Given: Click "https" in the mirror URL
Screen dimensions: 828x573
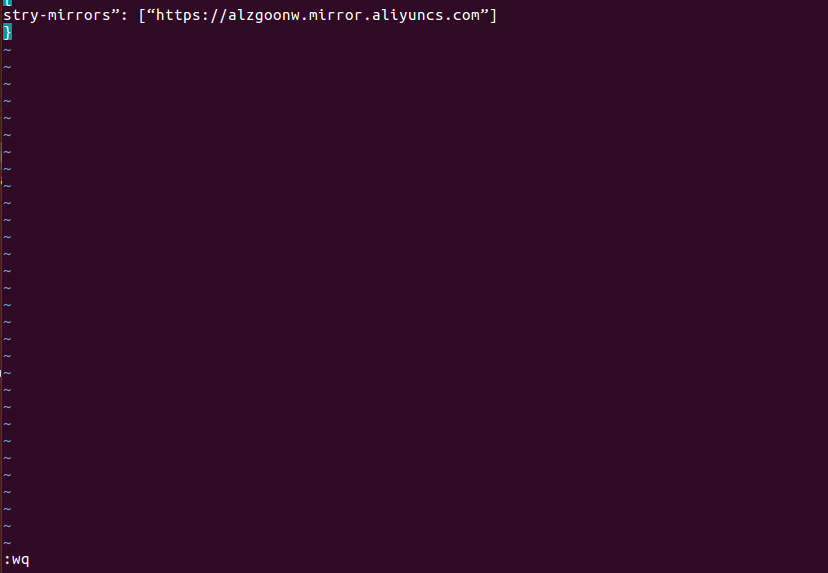Looking at the screenshot, I should coord(178,15).
